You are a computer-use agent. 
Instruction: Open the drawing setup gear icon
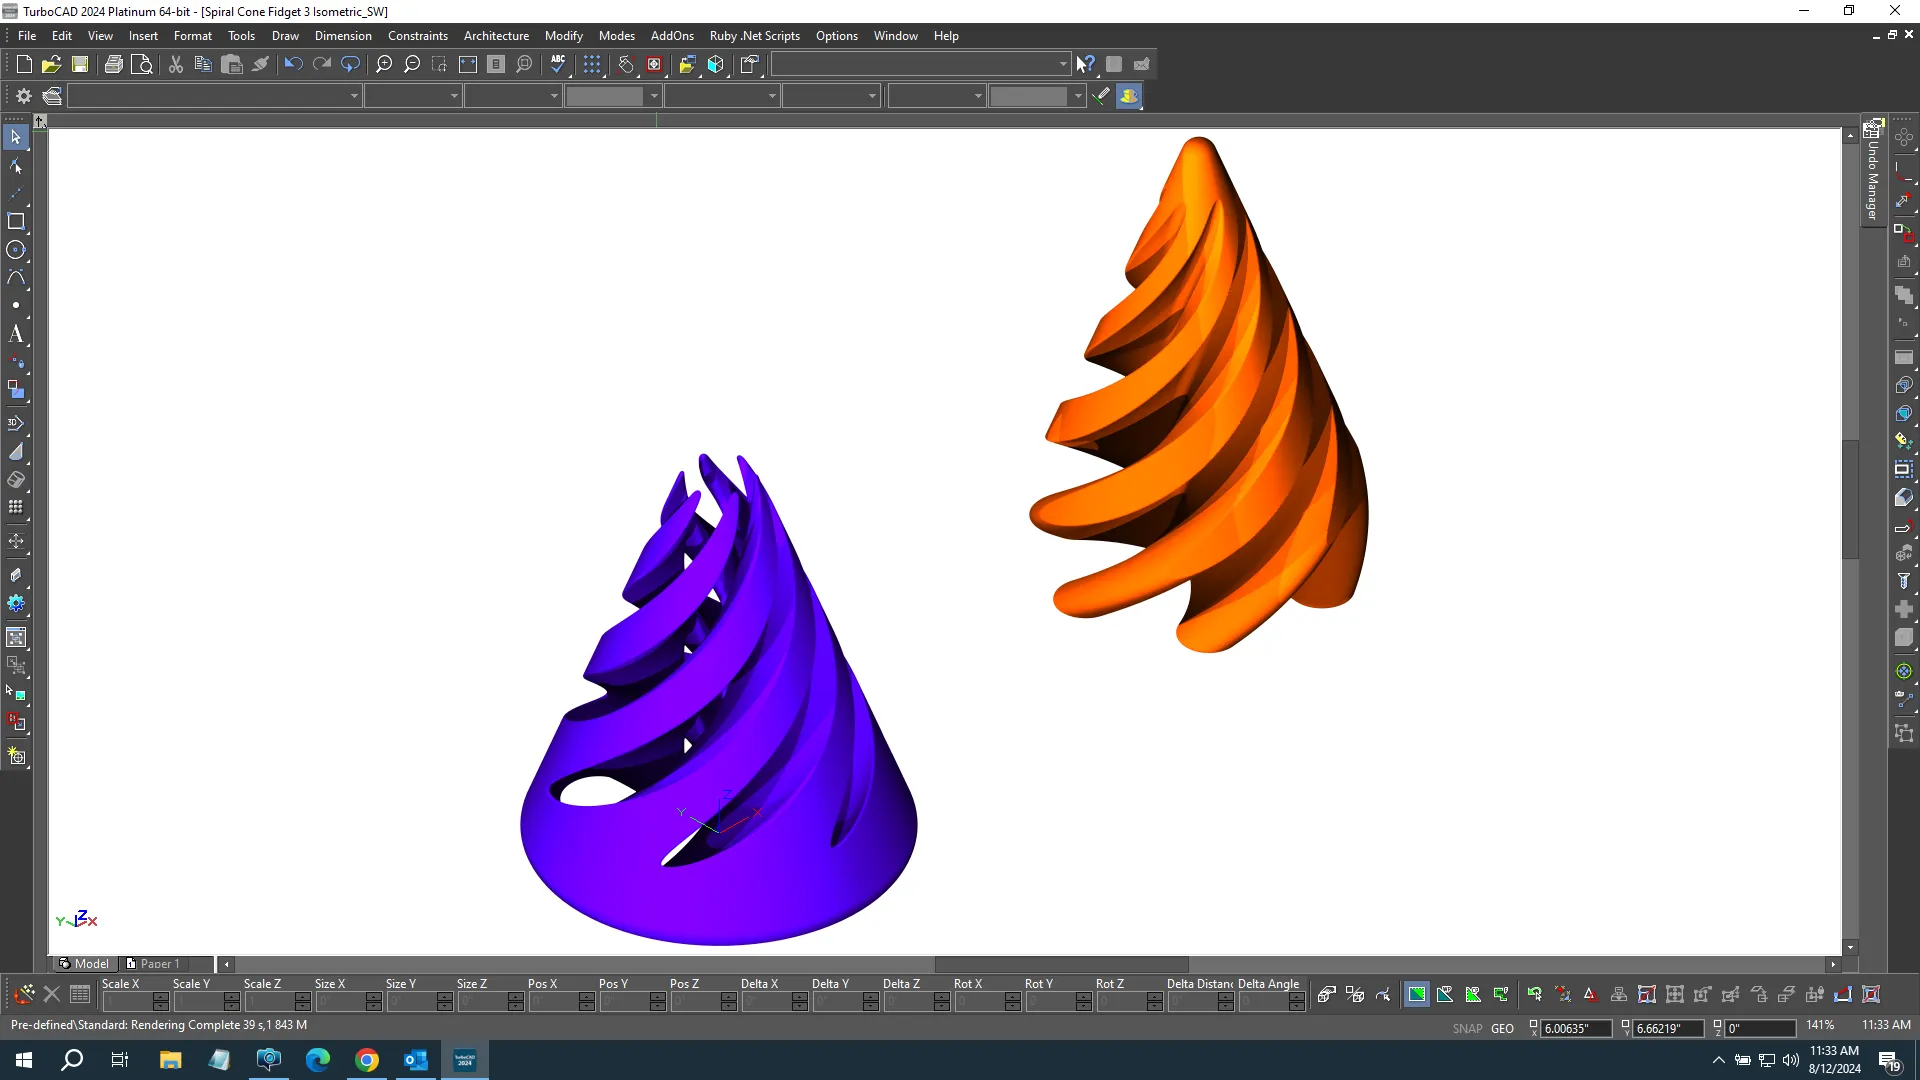point(24,96)
